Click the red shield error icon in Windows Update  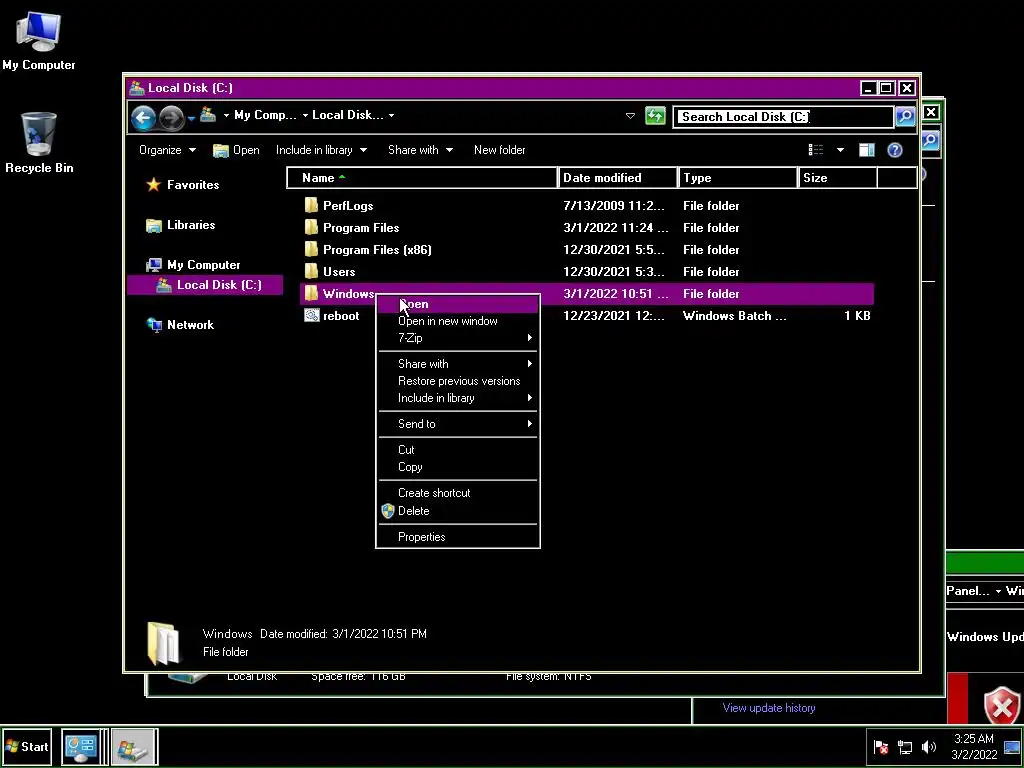coord(1002,706)
